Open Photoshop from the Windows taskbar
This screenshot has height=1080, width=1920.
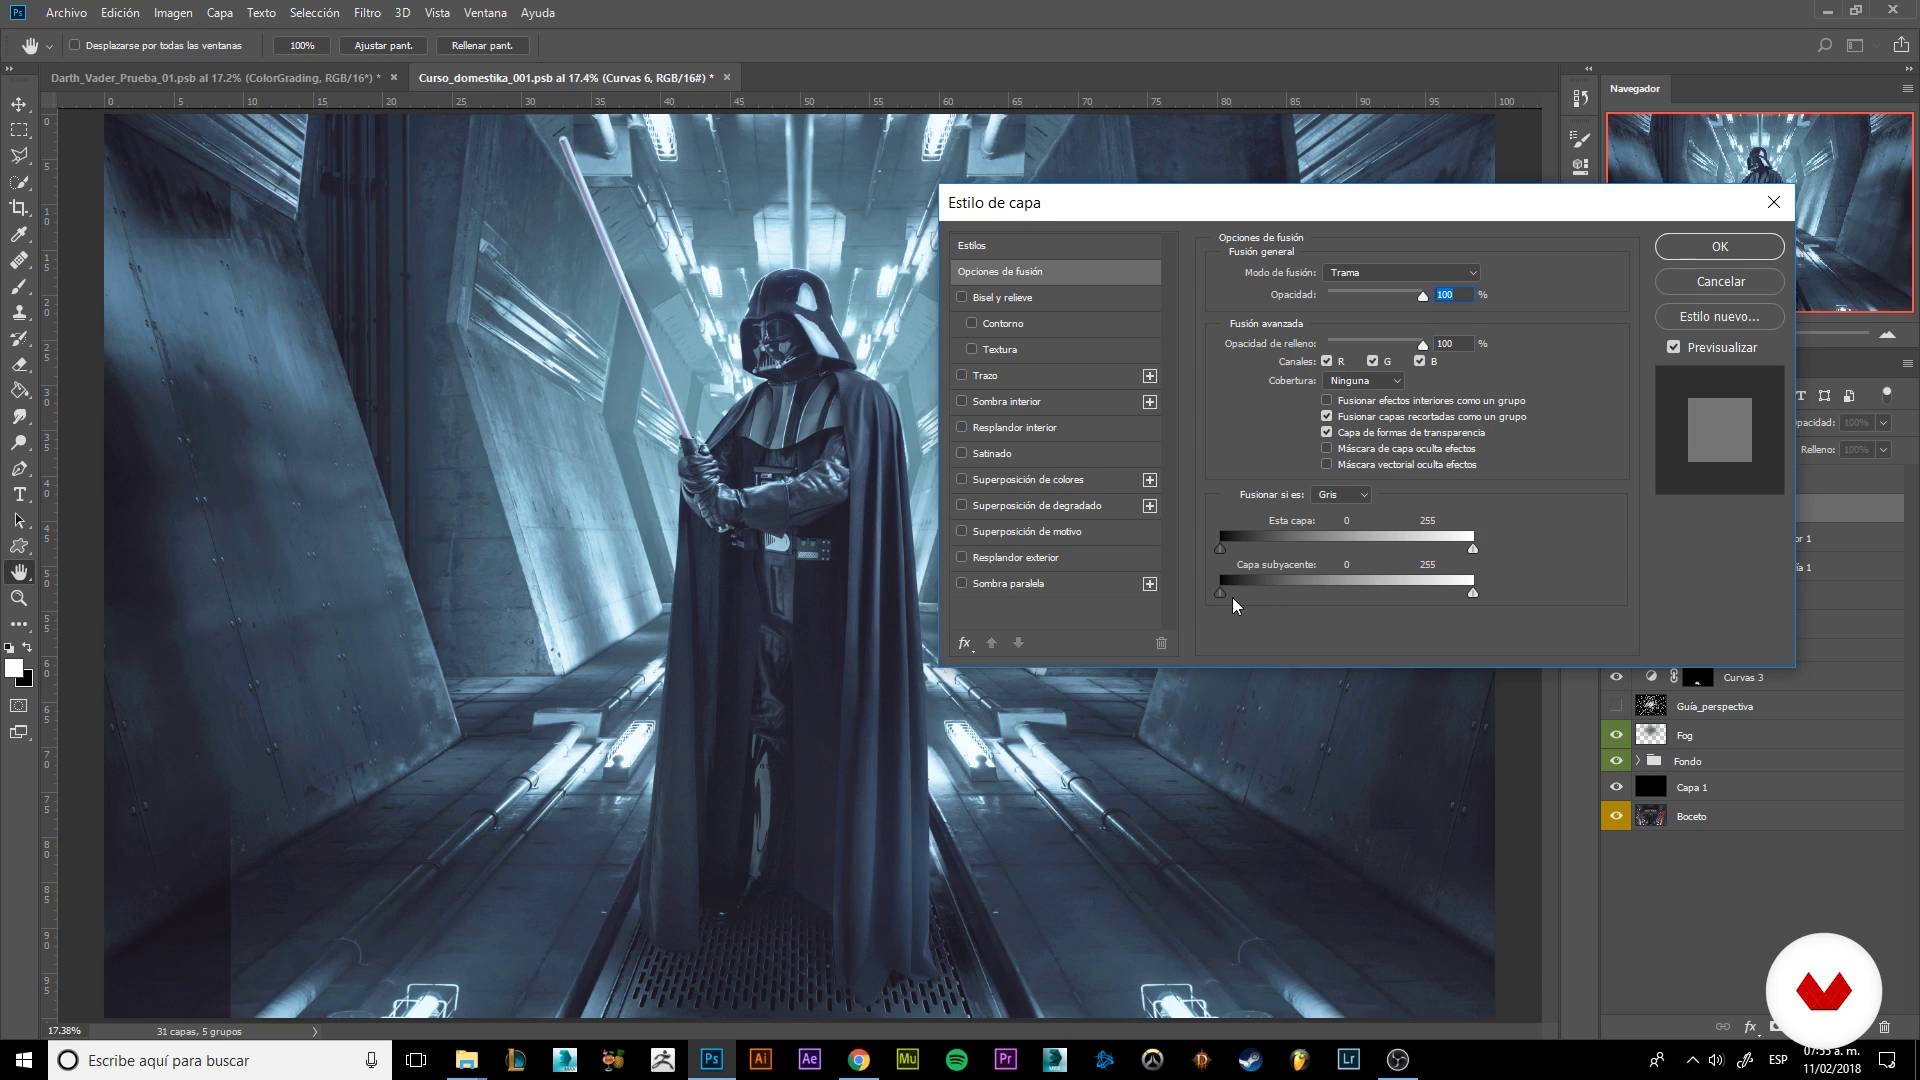(x=712, y=1060)
